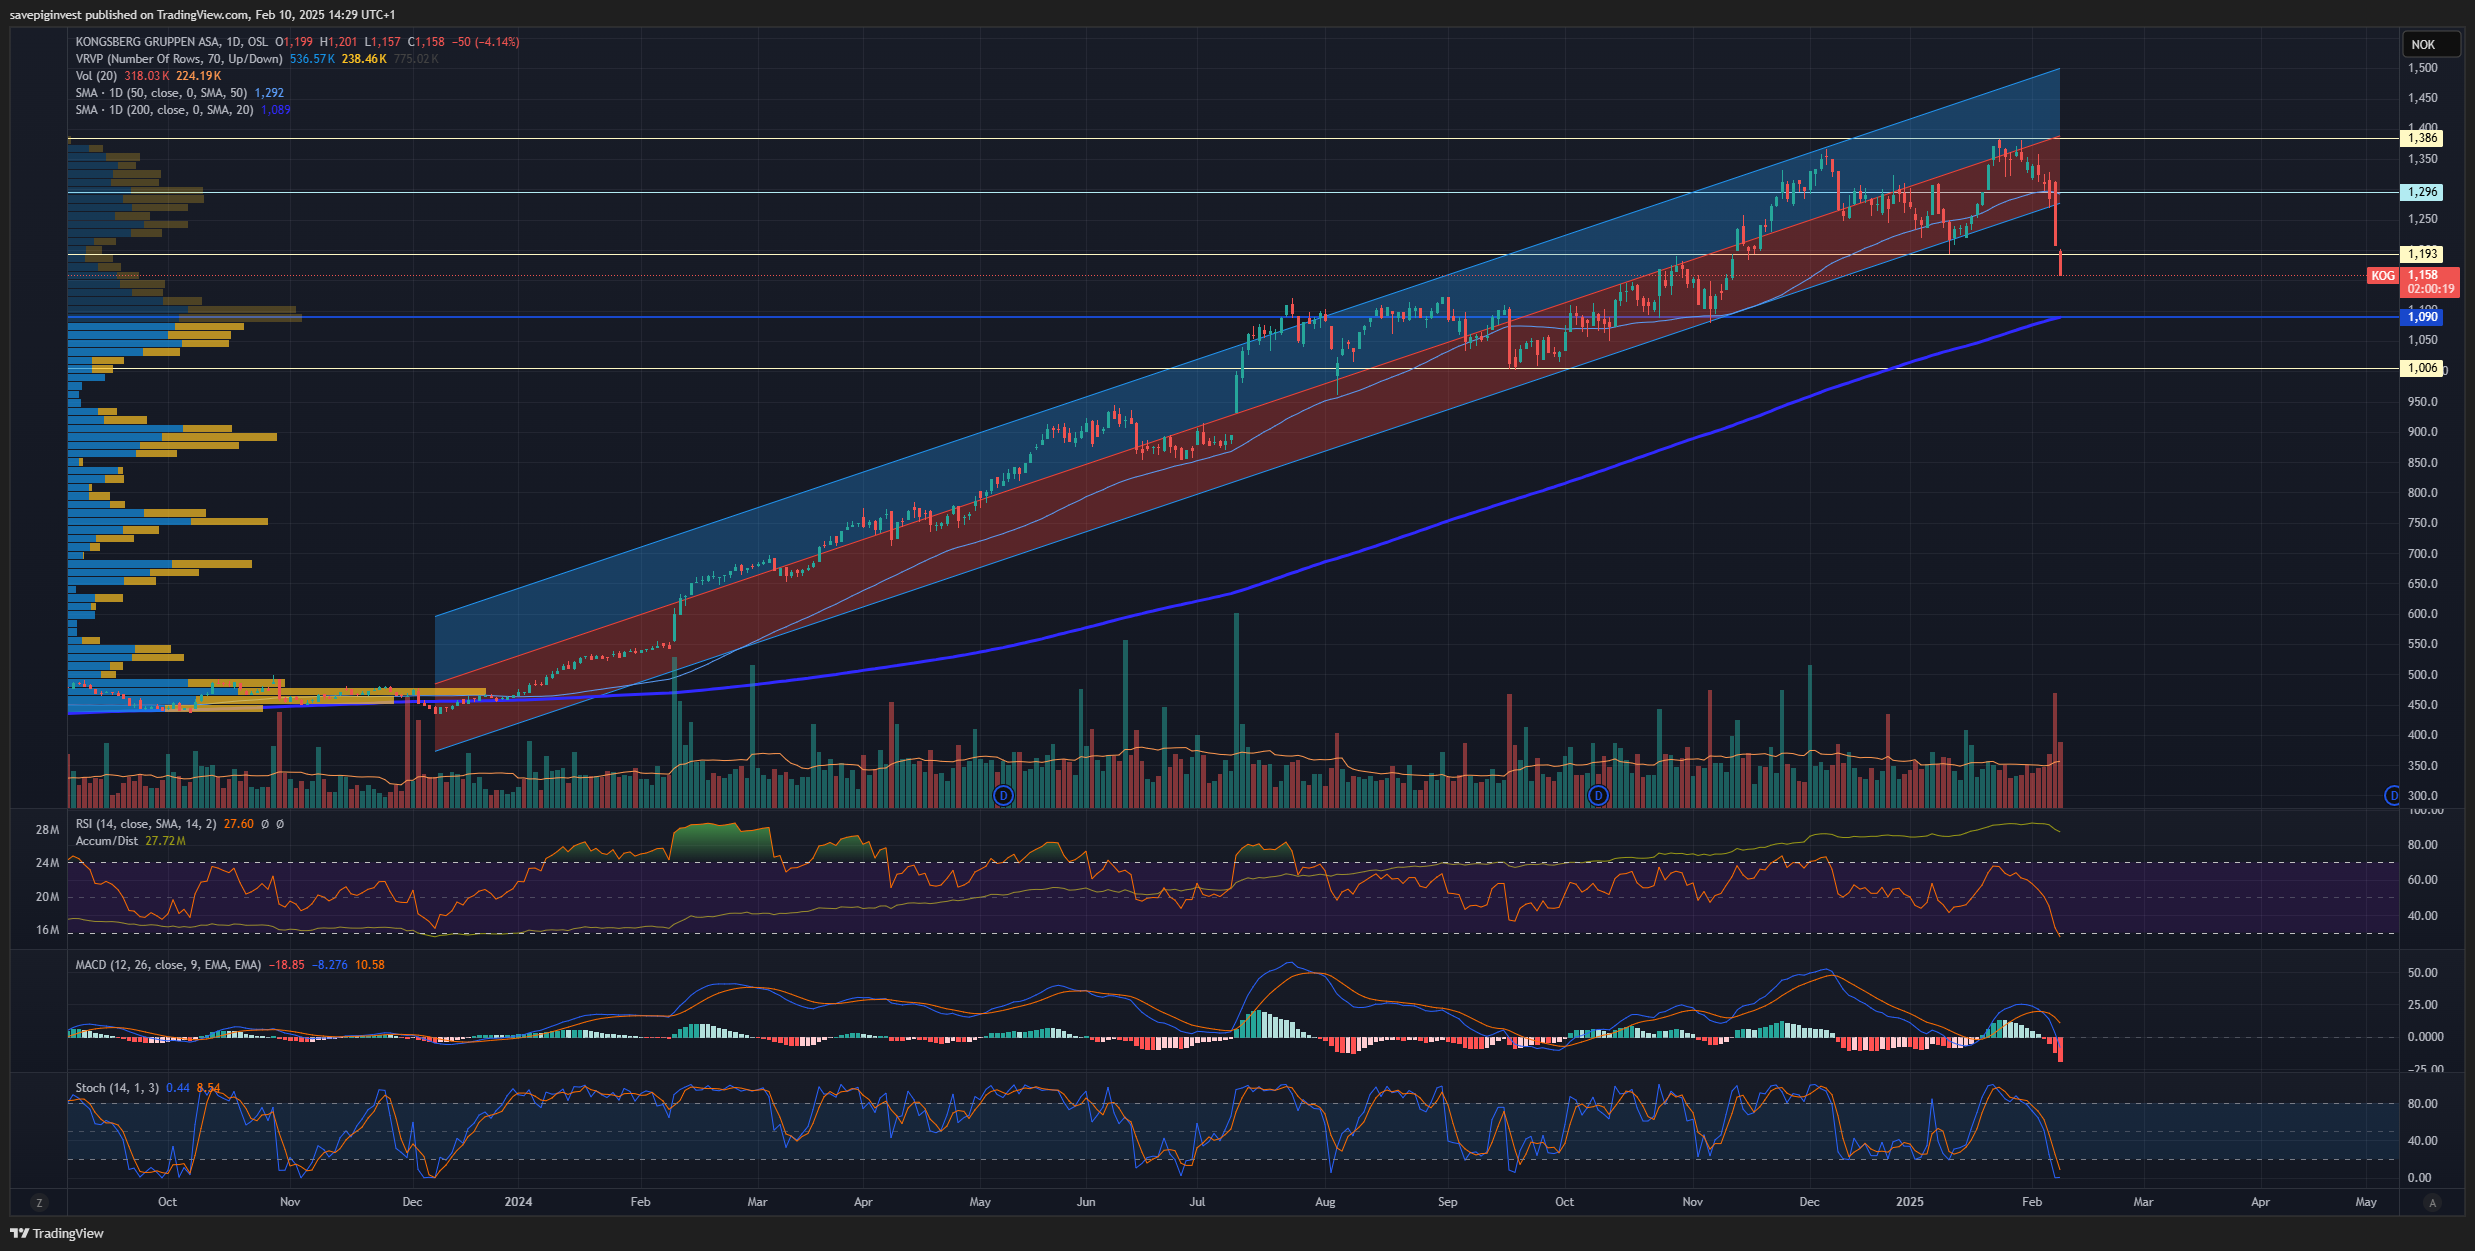Viewport: 2475px width, 1251px height.
Task: Click the change value -50 (-4.14%)
Action: [485, 42]
